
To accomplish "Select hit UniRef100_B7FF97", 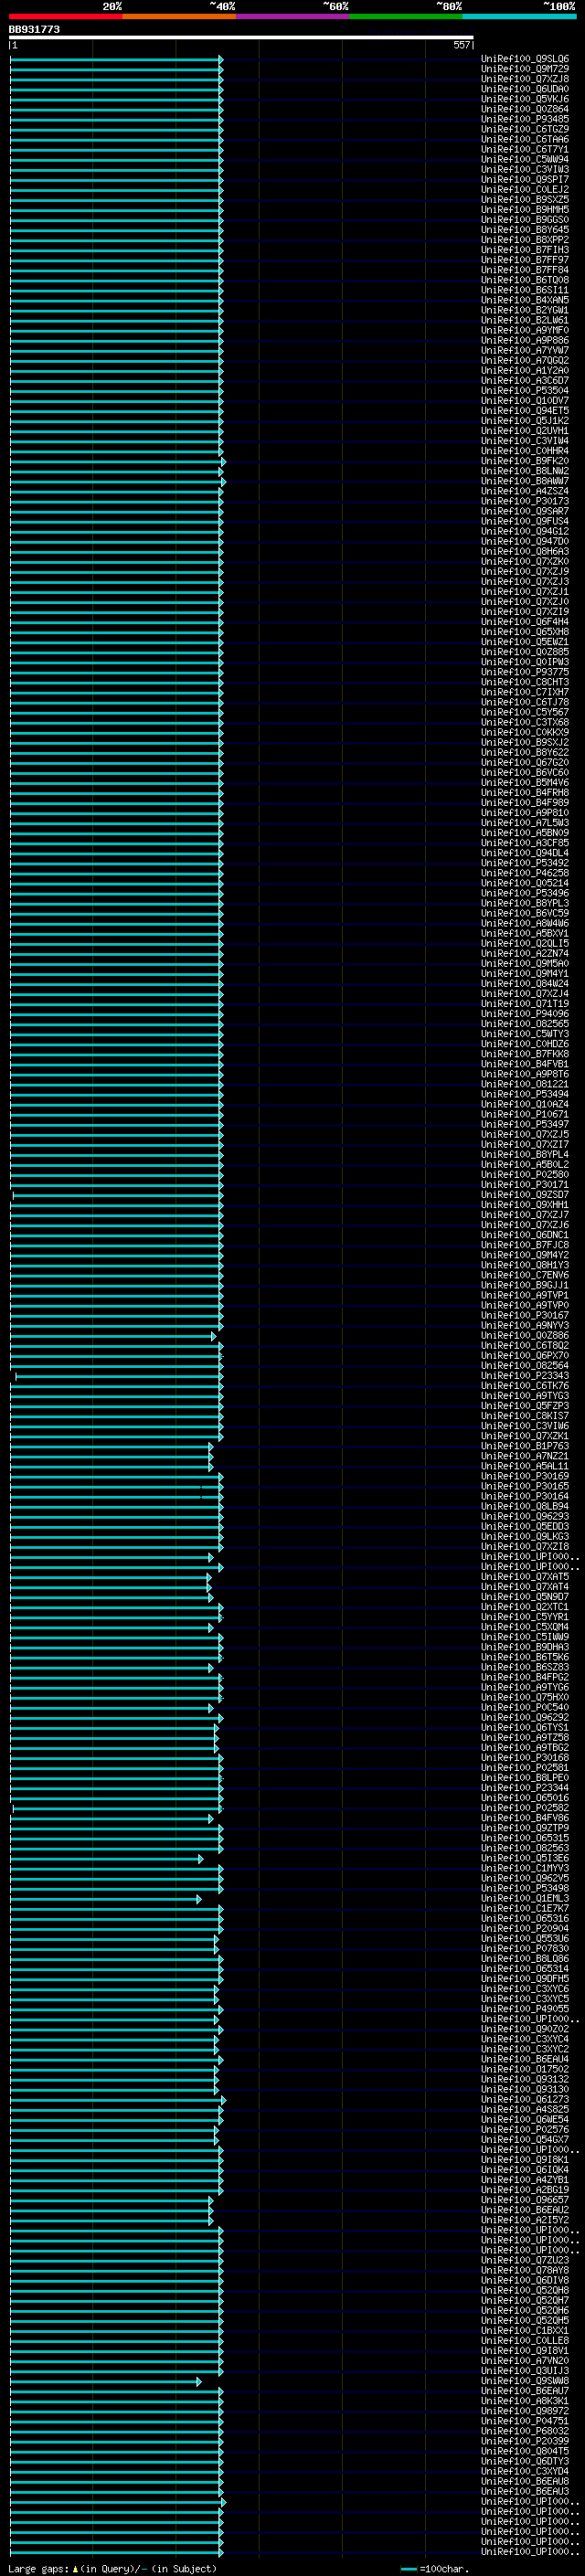I will 525,260.
